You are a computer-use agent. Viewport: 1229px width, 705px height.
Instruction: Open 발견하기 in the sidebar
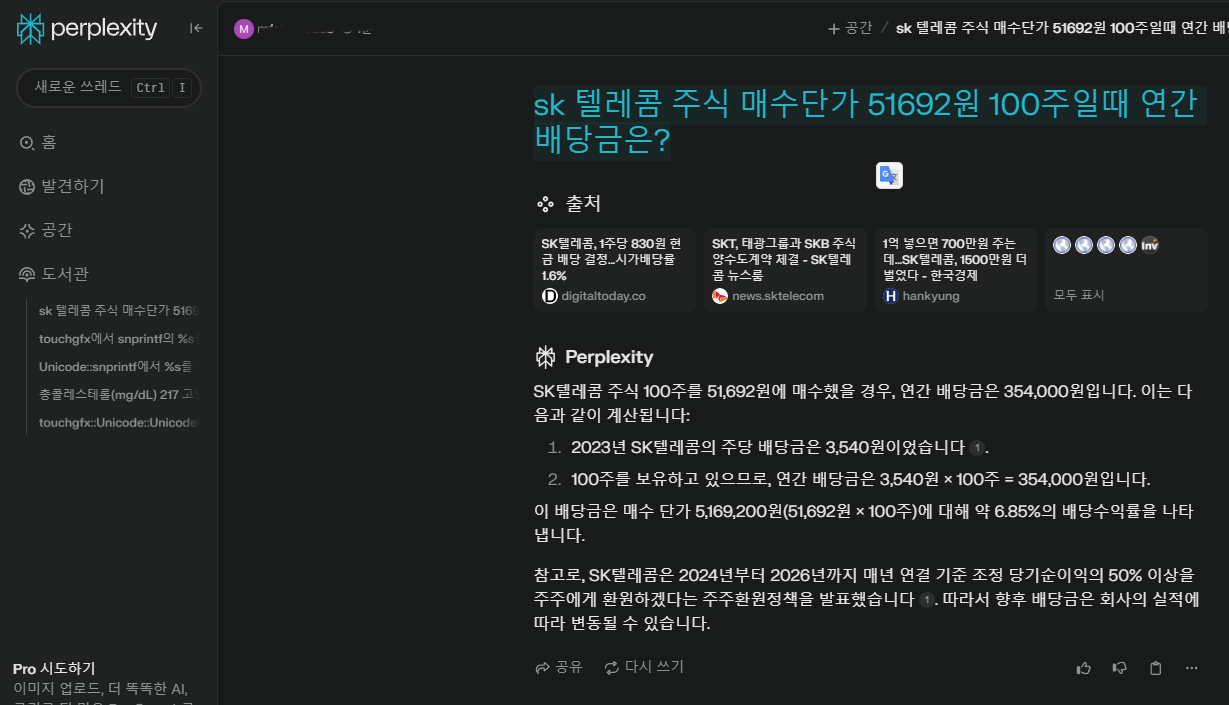tap(62, 186)
